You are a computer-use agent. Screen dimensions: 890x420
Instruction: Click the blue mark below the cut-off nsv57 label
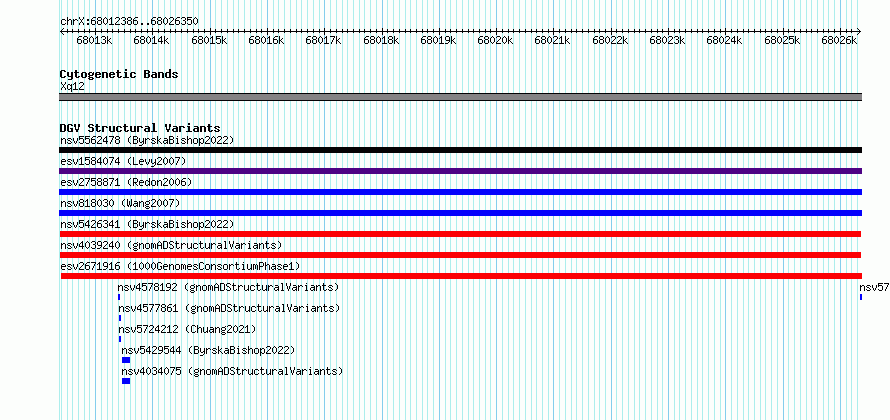[861, 297]
